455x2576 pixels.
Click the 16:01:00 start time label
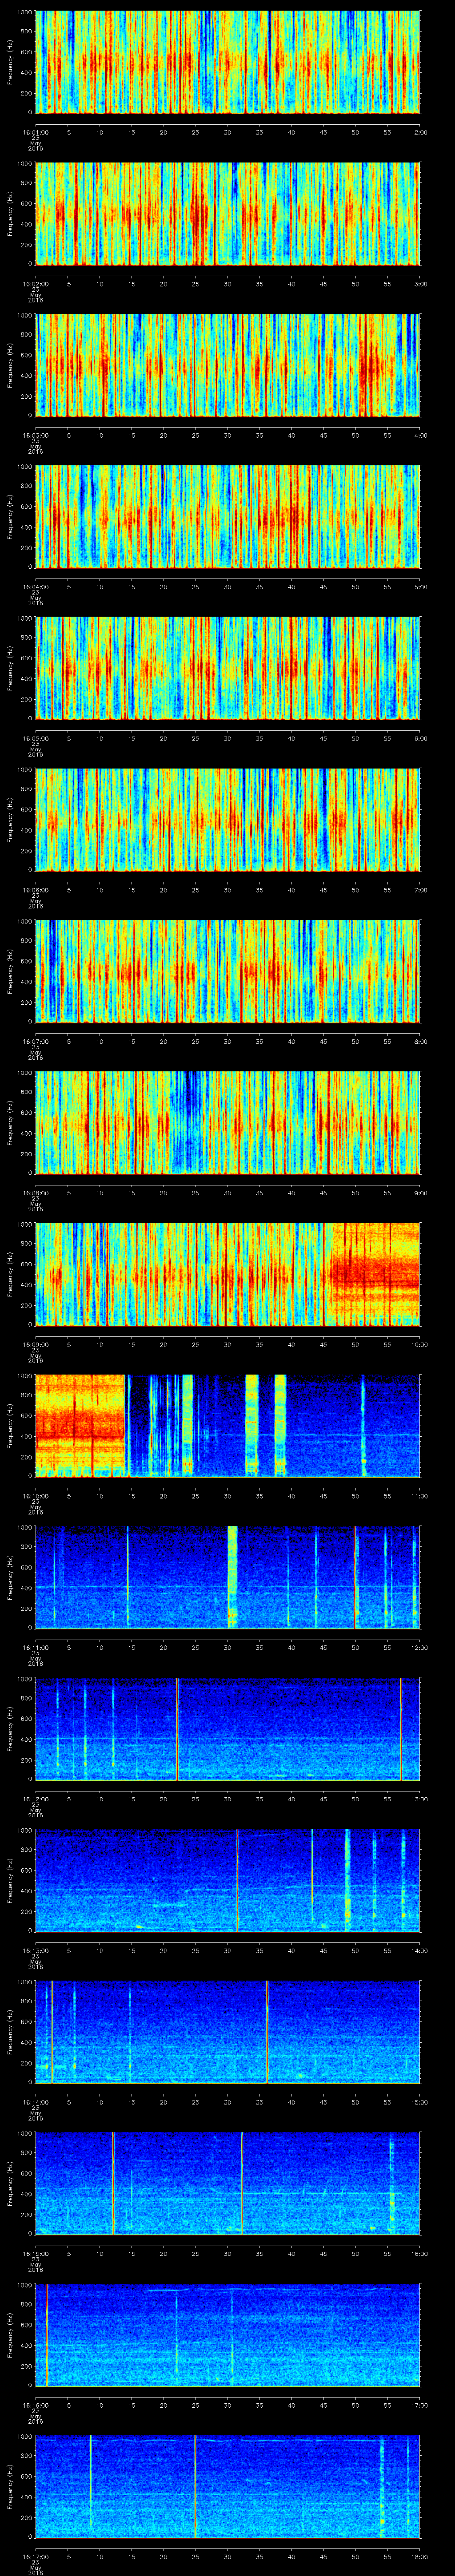click(x=35, y=132)
